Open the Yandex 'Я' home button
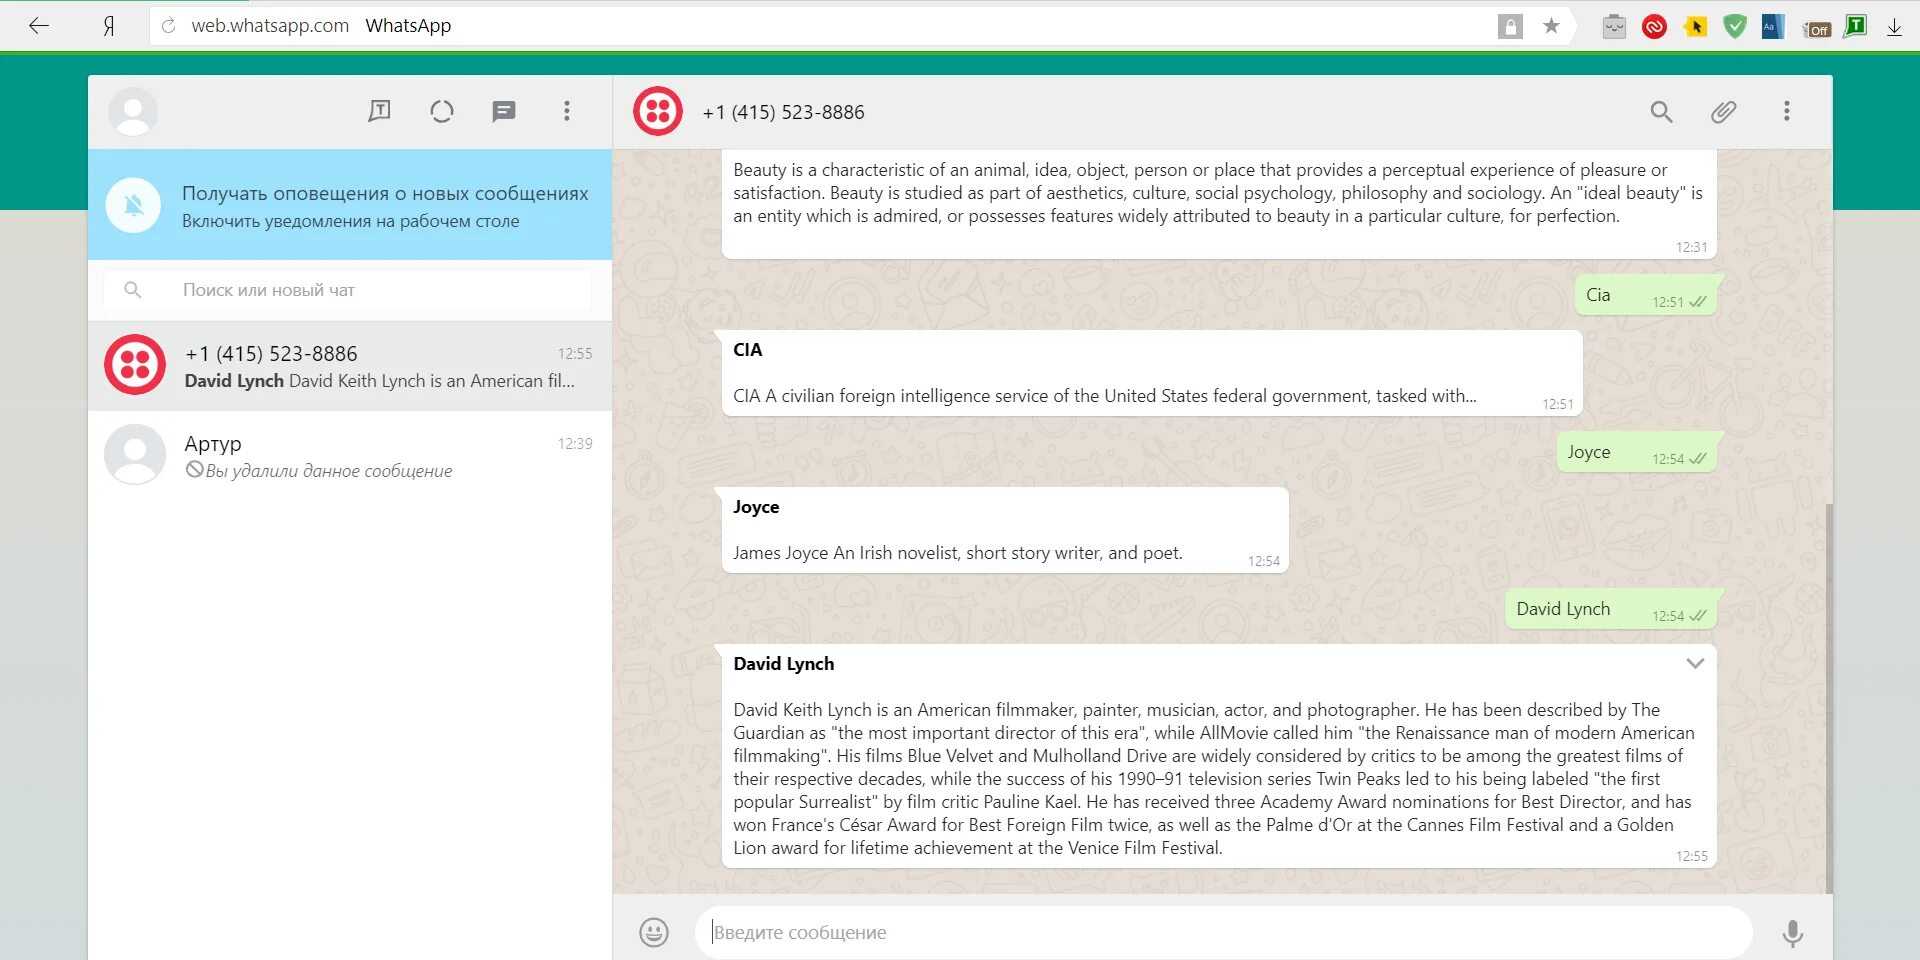The height and width of the screenshot is (960, 1920). (x=108, y=27)
